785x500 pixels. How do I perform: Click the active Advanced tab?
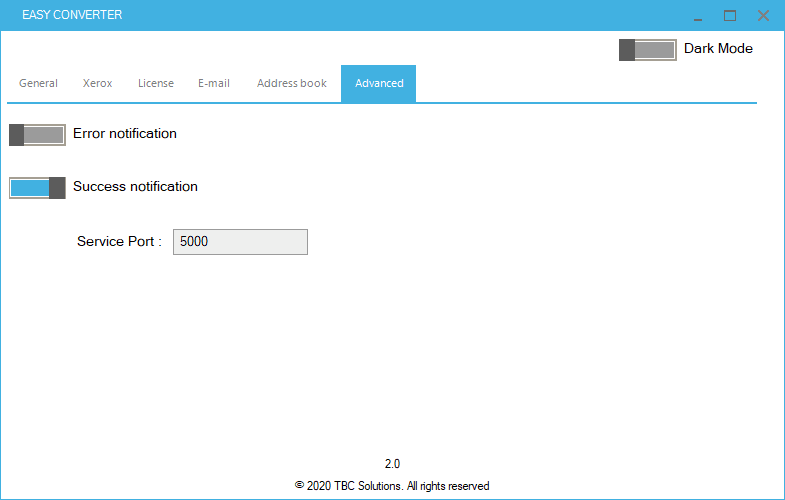[x=378, y=83]
